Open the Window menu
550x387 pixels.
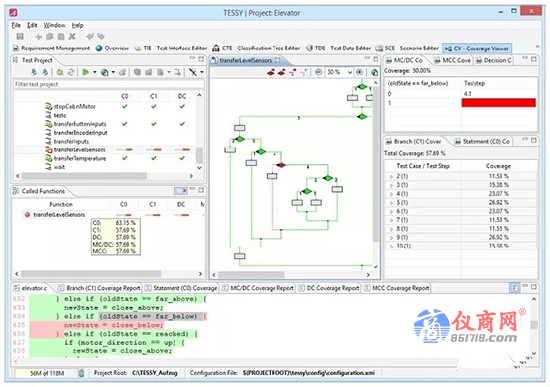(54, 25)
